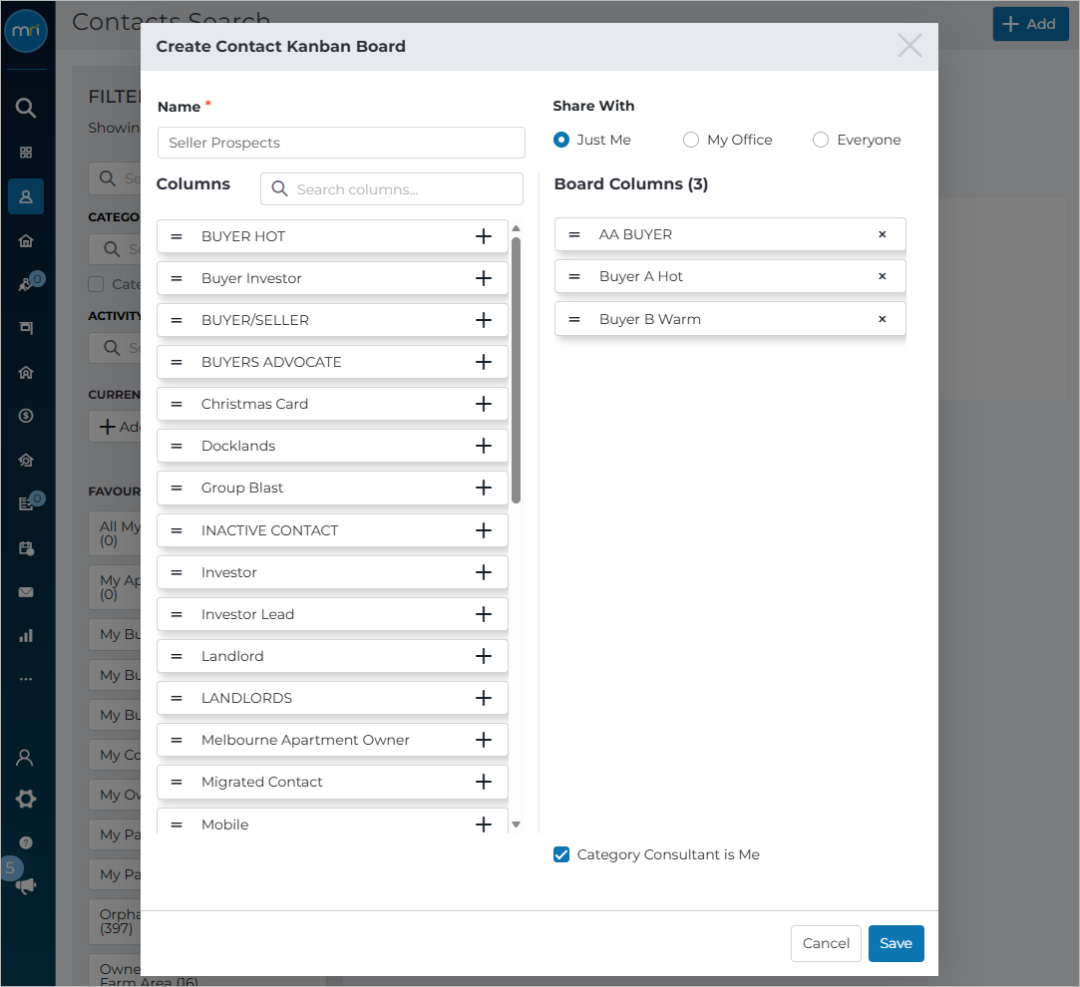Add Christmas Card column via plus icon
This screenshot has height=987, width=1080.
pos(484,404)
